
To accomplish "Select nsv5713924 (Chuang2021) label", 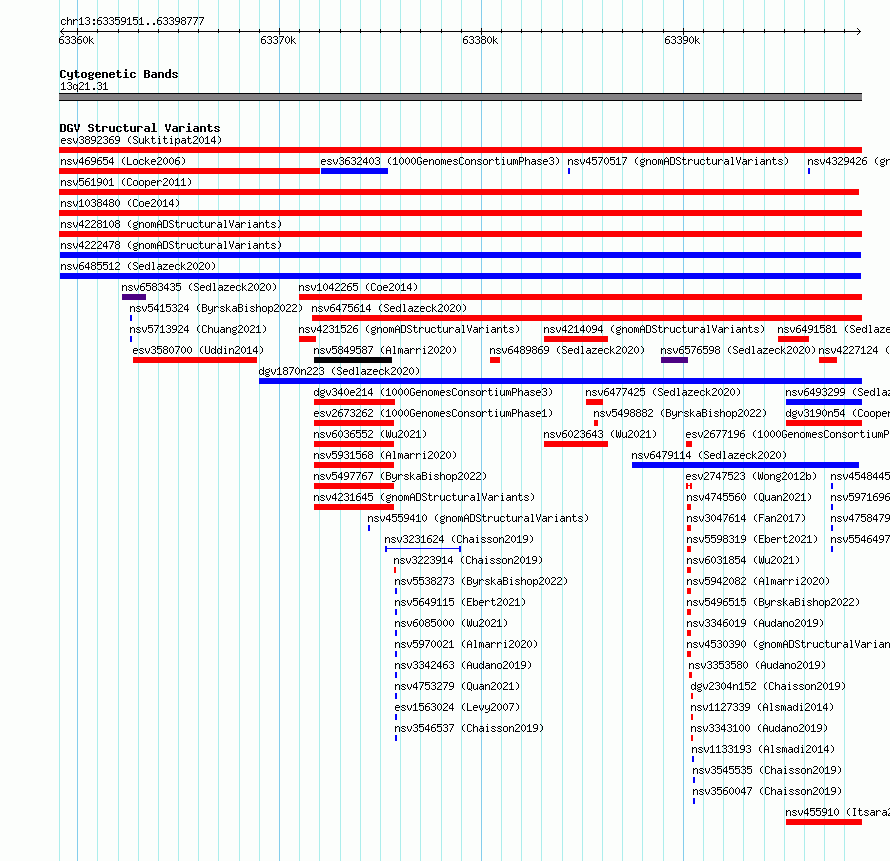I will 198,329.
